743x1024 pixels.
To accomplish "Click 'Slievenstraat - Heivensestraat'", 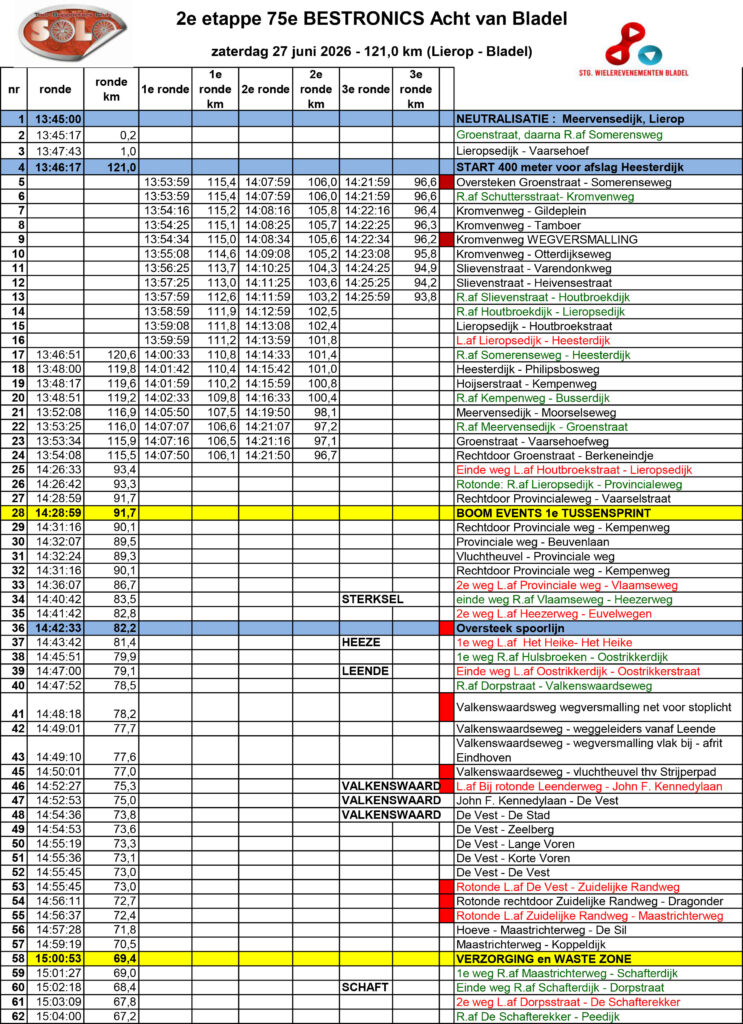I will point(534,283).
